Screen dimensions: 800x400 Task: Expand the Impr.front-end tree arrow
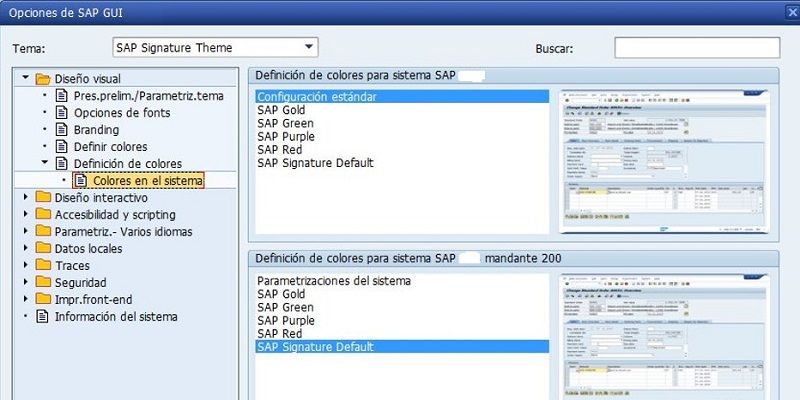click(26, 299)
